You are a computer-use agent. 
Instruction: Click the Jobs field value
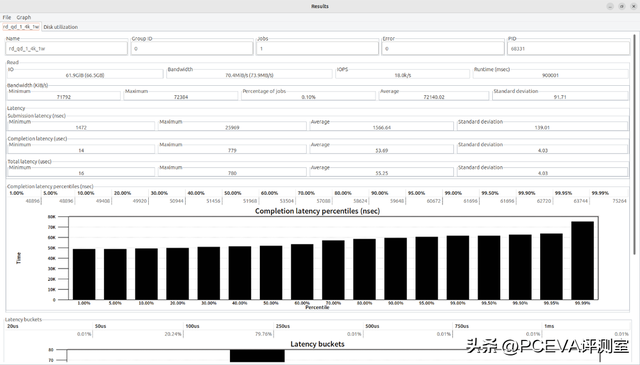tap(317, 49)
